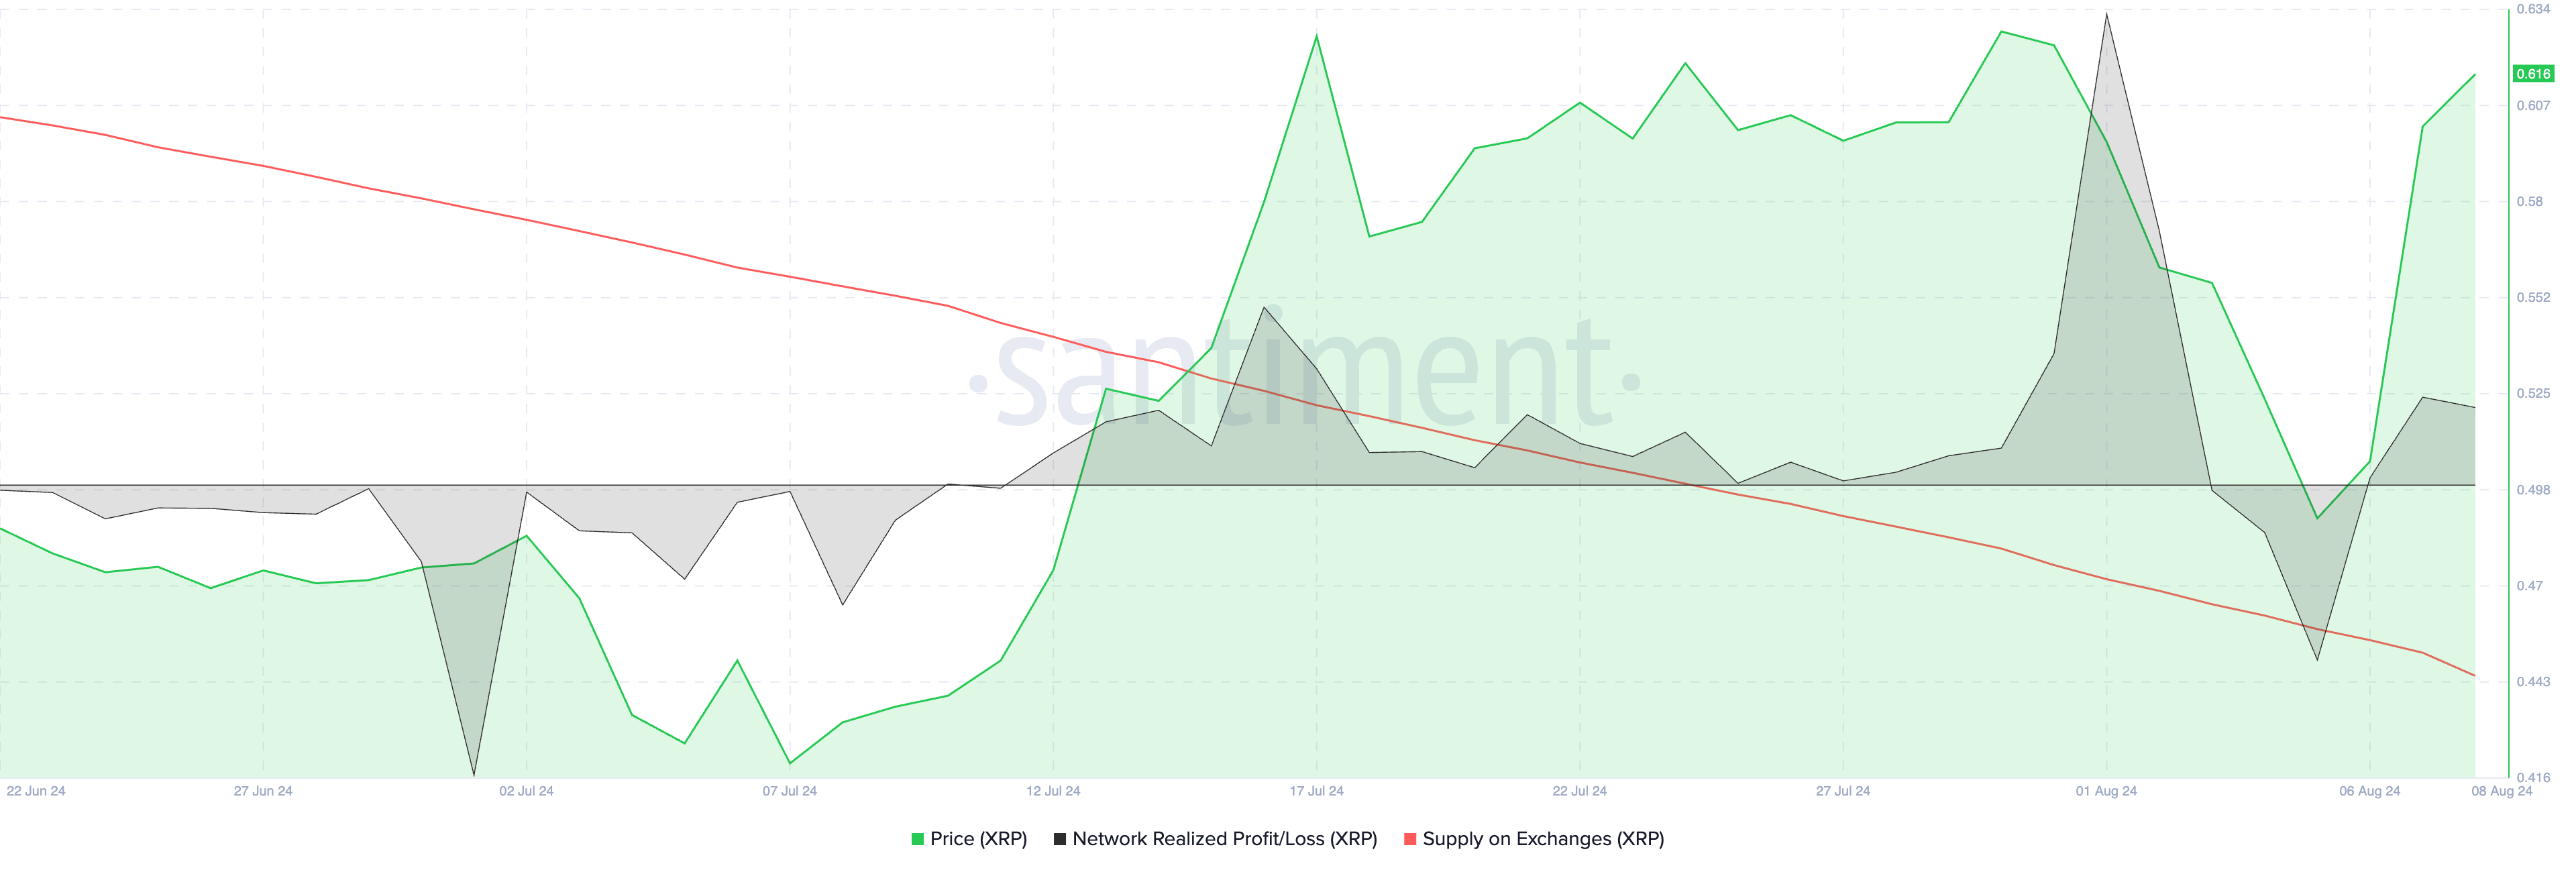This screenshot has height=872, width=2576.
Task: Click the 07 Jul 24 date label
Action: (x=790, y=791)
